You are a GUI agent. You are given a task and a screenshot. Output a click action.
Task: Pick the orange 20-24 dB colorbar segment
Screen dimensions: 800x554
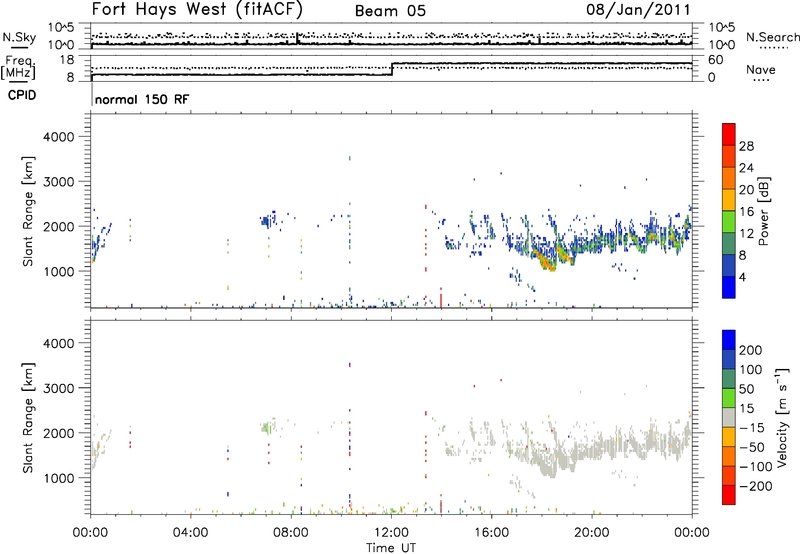pyautogui.click(x=729, y=178)
